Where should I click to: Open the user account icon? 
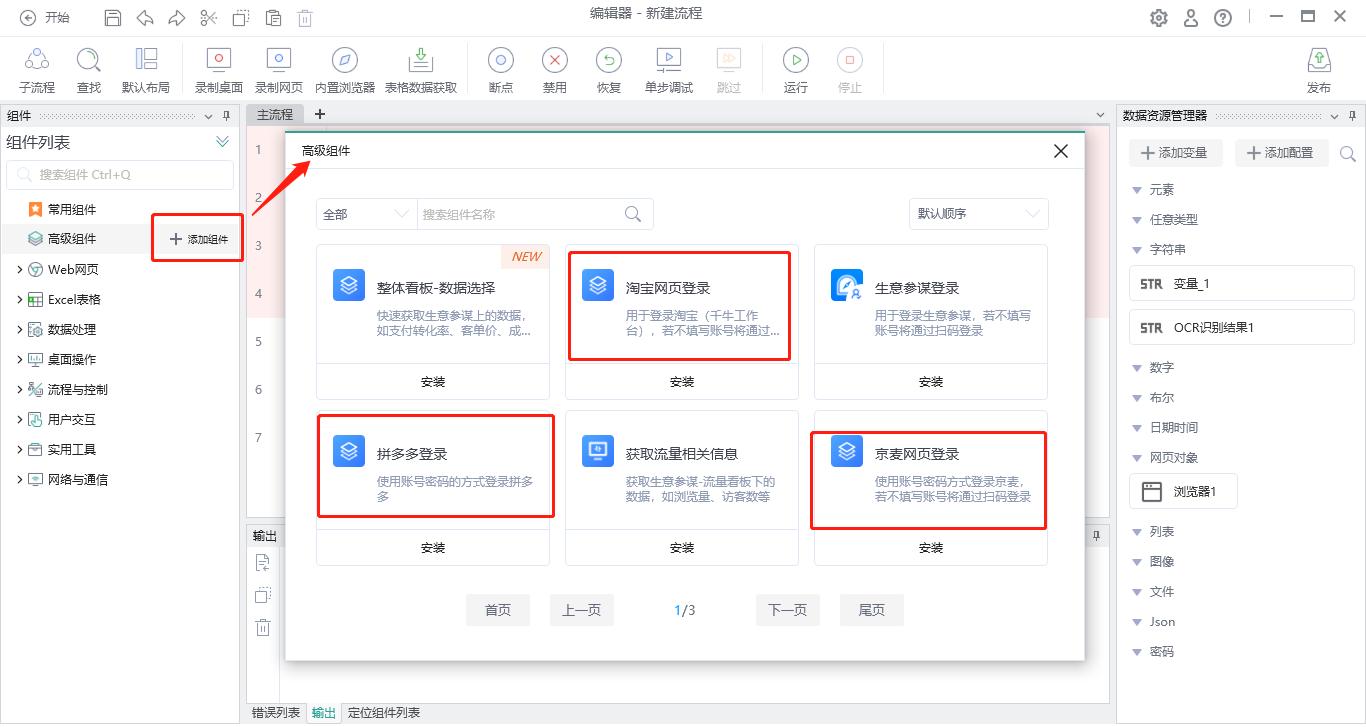(x=1191, y=17)
